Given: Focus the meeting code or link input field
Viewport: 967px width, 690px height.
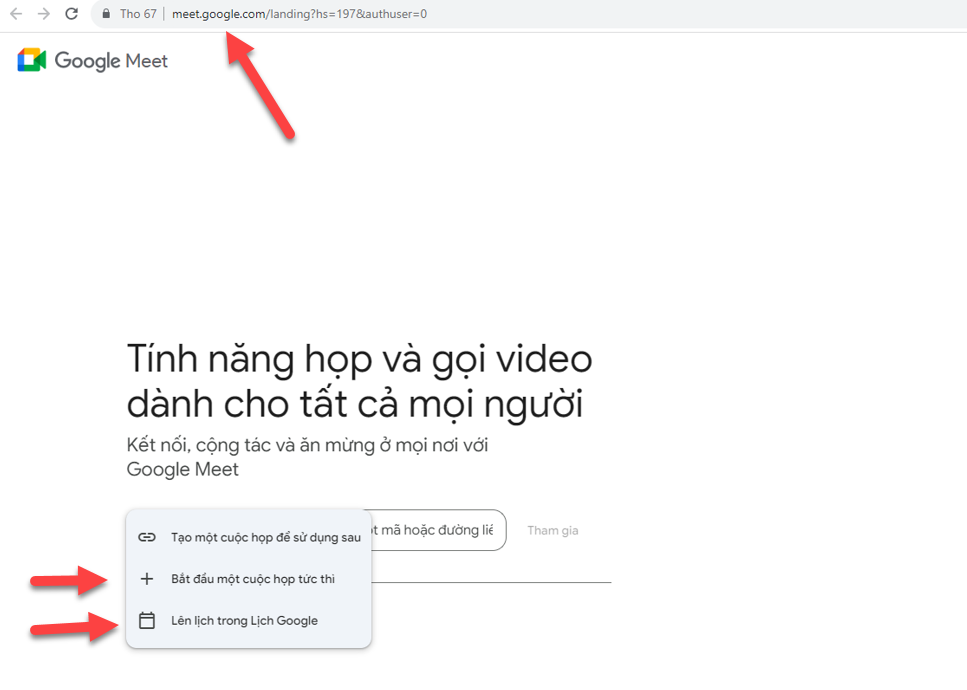Looking at the screenshot, I should click(438, 530).
